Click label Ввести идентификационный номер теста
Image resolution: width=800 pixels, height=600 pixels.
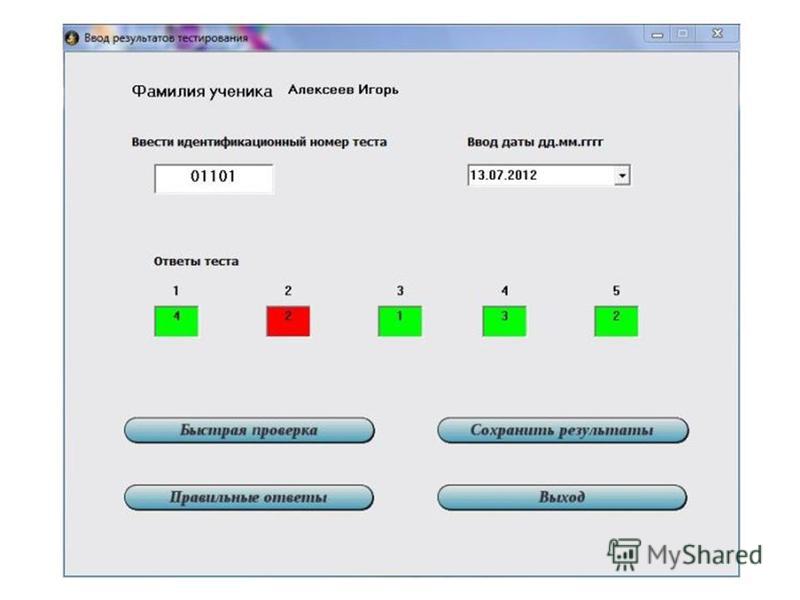259,142
